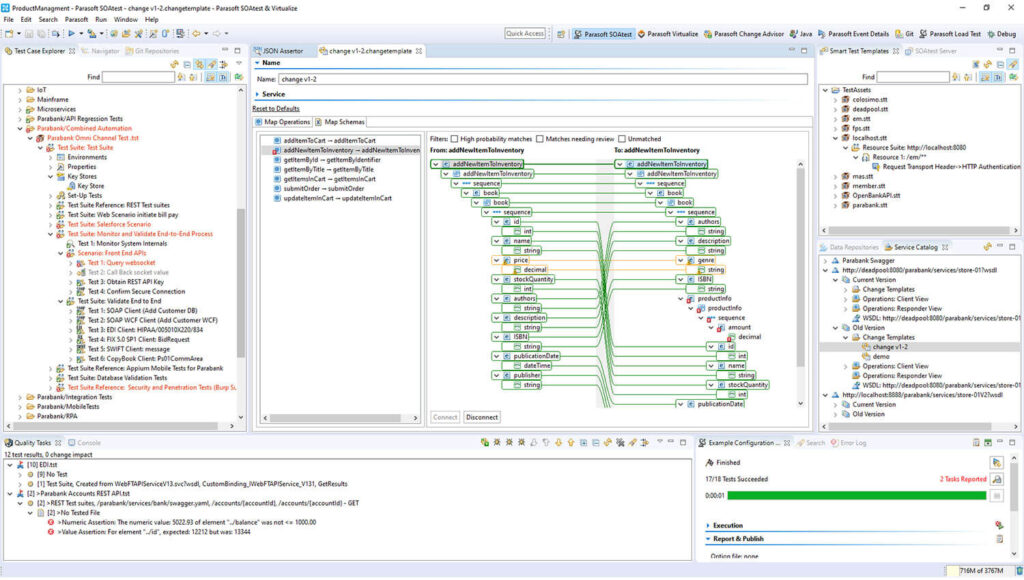Click the 2 Tasks Reported link
Screen dimensions: 1024x580
pyautogui.click(x=963, y=479)
